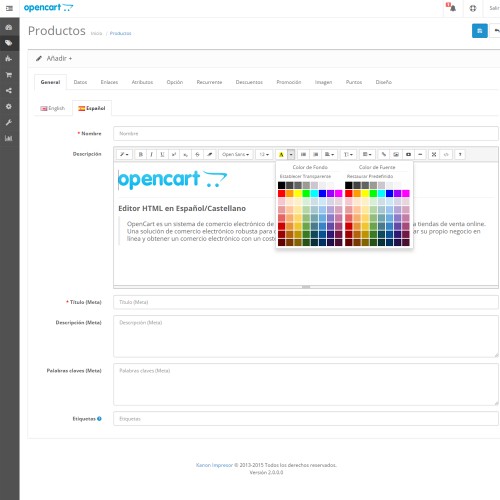Switch to the Descuentos tab
500x500 pixels.
(249, 82)
